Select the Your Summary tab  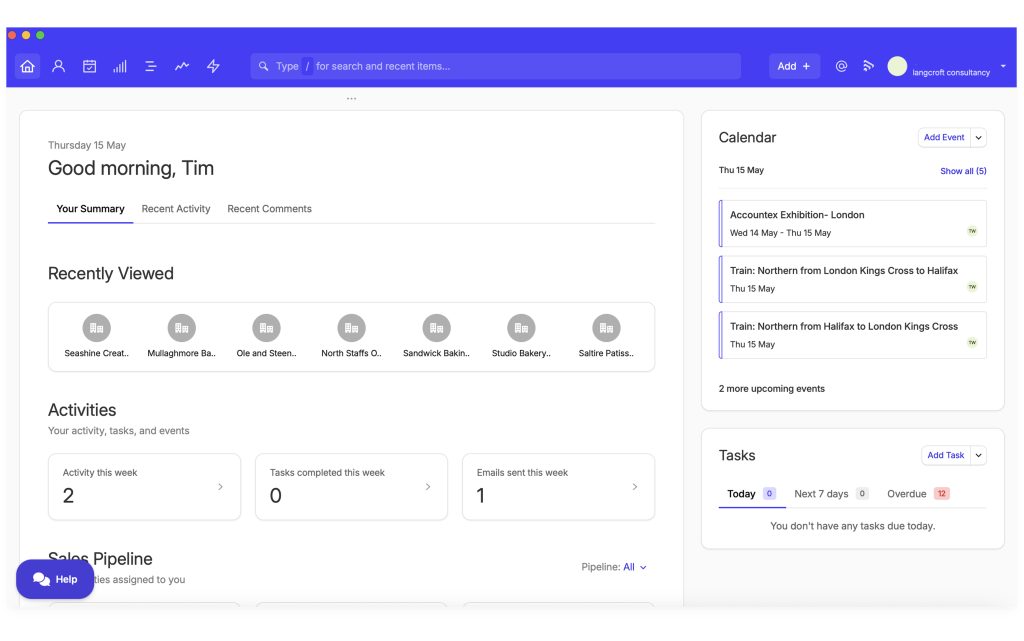pos(90,209)
